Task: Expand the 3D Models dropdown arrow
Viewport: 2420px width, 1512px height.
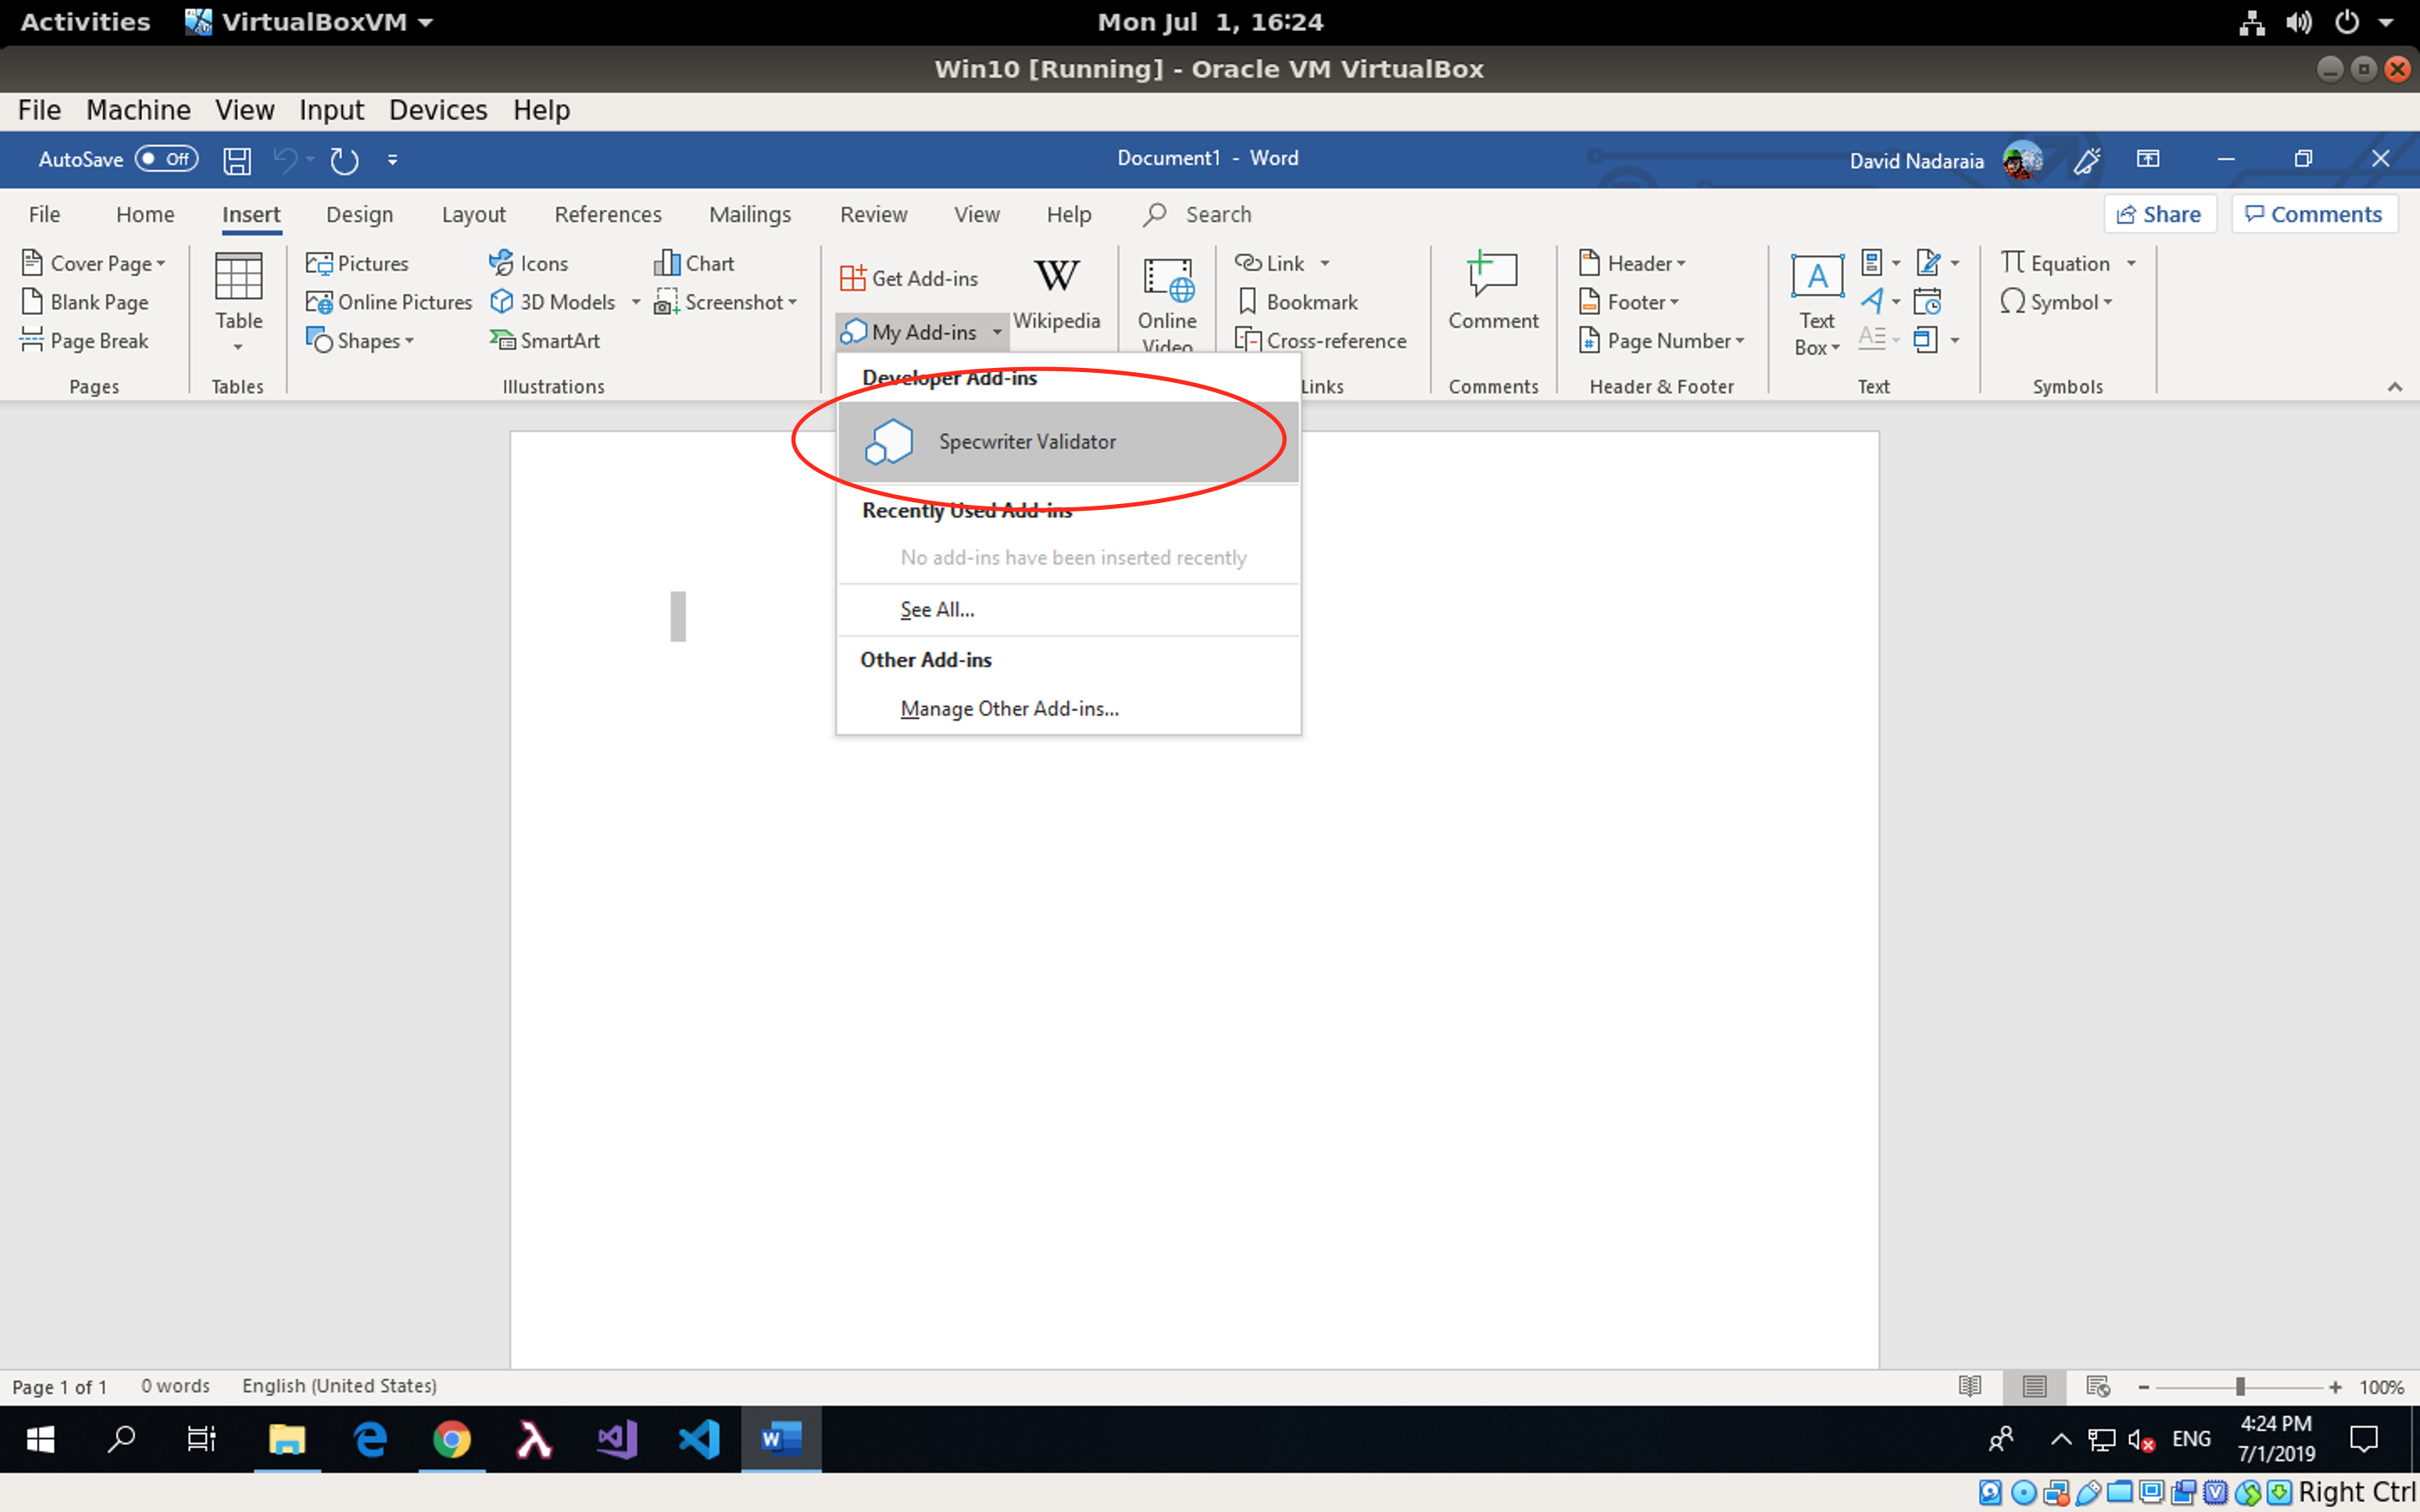Action: click(636, 302)
